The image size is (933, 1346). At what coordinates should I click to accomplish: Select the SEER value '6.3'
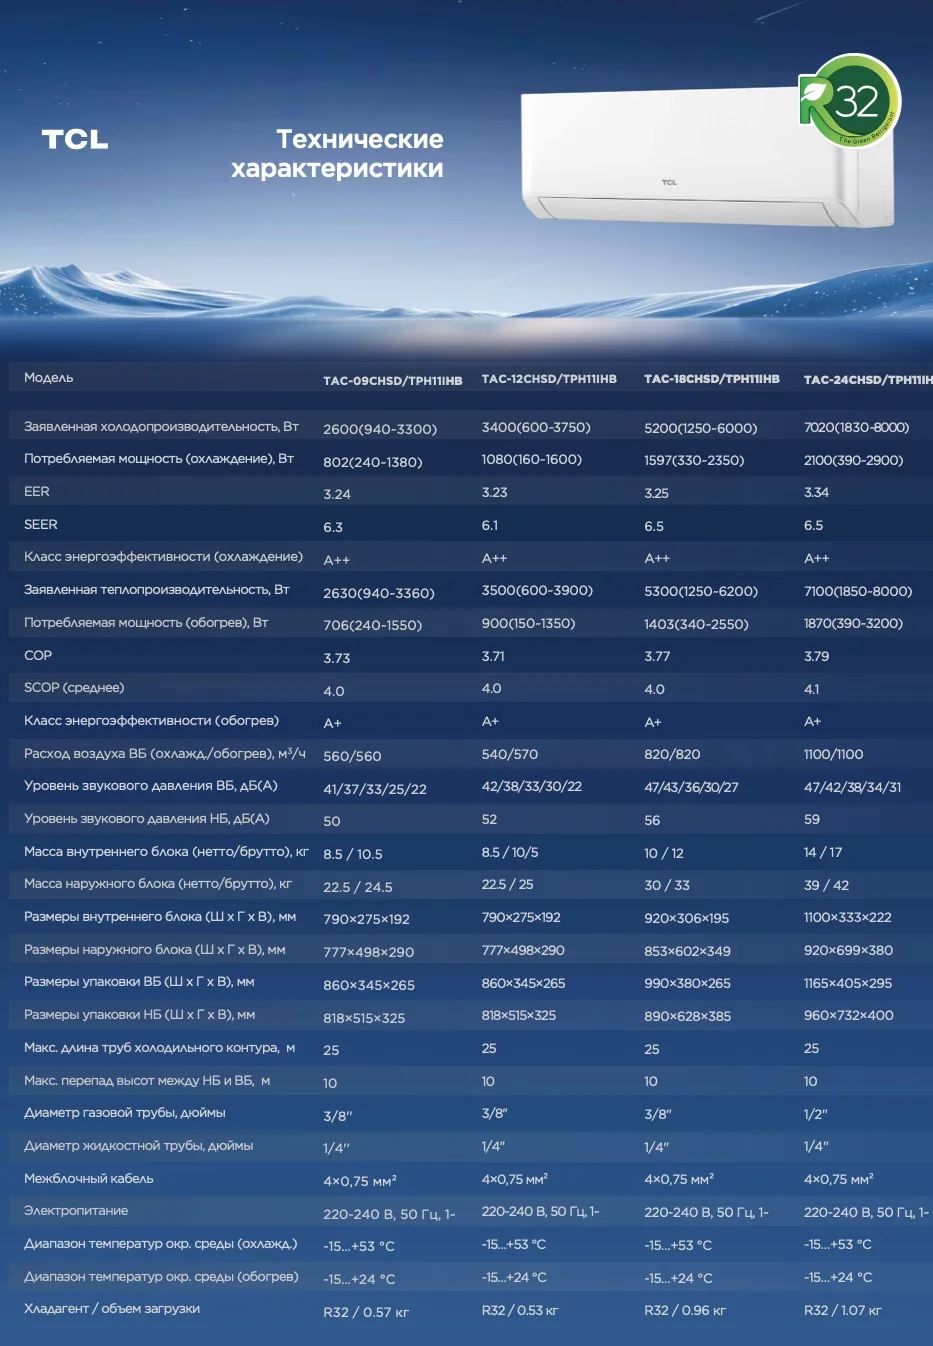tap(333, 527)
